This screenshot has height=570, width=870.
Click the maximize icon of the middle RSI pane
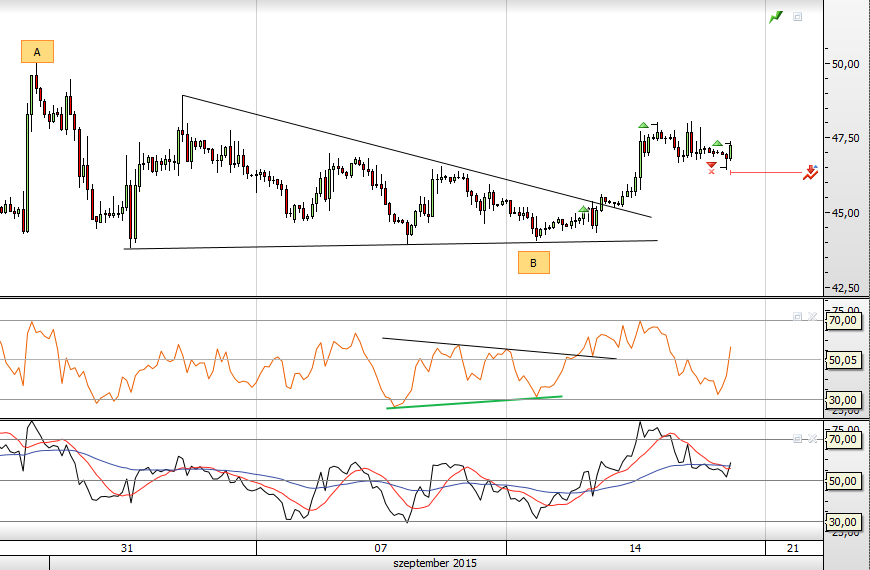point(797,316)
